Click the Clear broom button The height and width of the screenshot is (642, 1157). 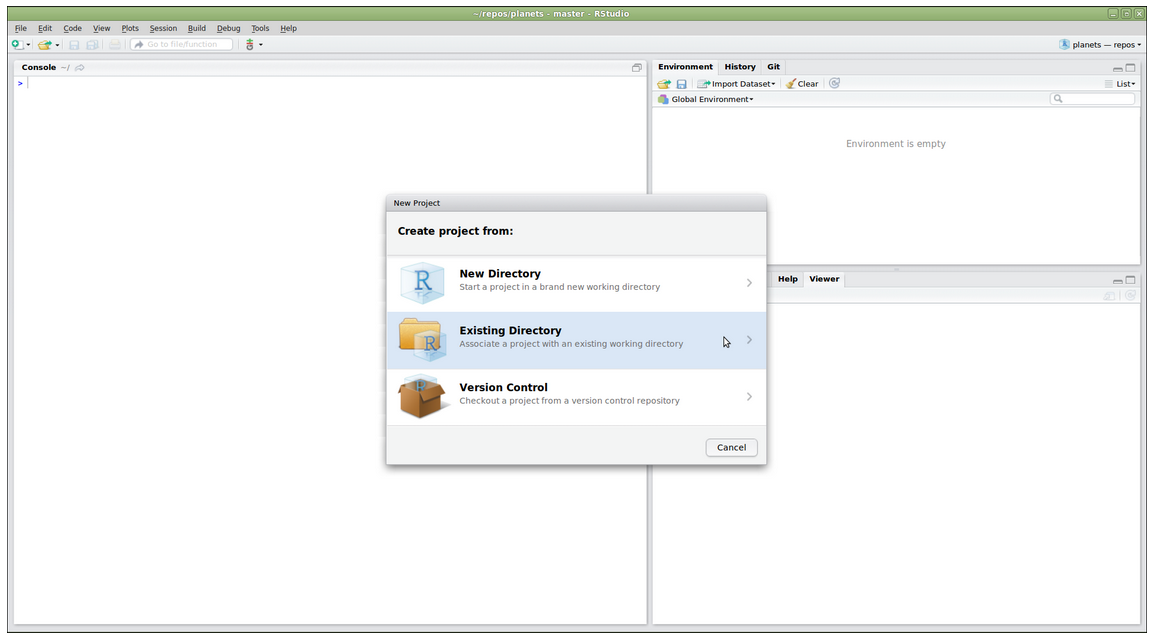click(x=802, y=84)
